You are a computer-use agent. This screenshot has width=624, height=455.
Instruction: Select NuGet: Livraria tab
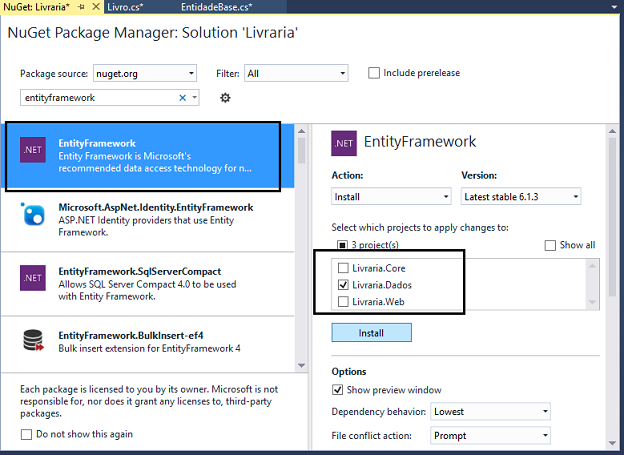[x=37, y=7]
